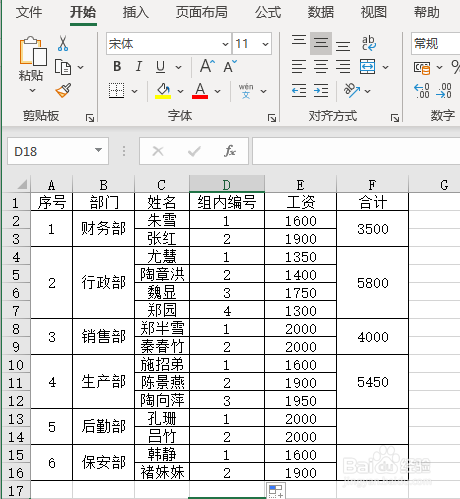Click the Borders icon

[116, 91]
